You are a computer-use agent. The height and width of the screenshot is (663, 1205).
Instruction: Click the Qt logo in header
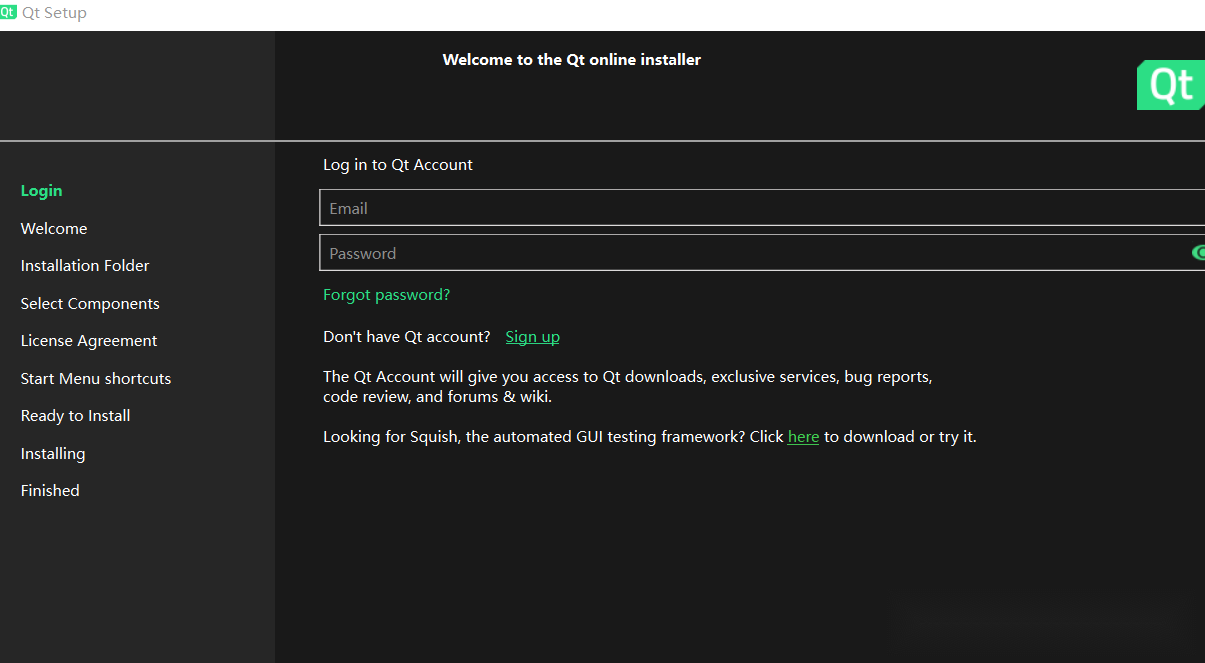[x=1171, y=85]
